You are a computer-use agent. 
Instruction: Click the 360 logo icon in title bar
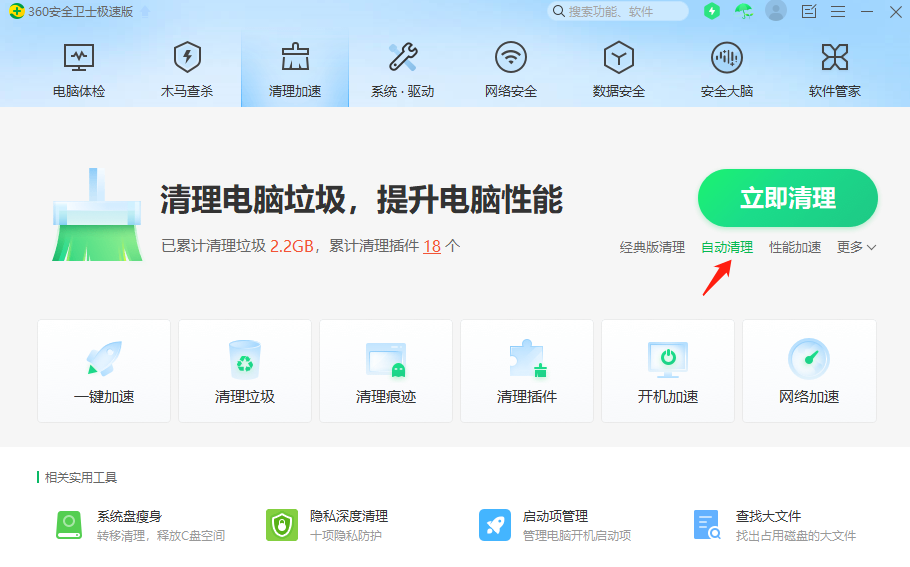(16, 12)
